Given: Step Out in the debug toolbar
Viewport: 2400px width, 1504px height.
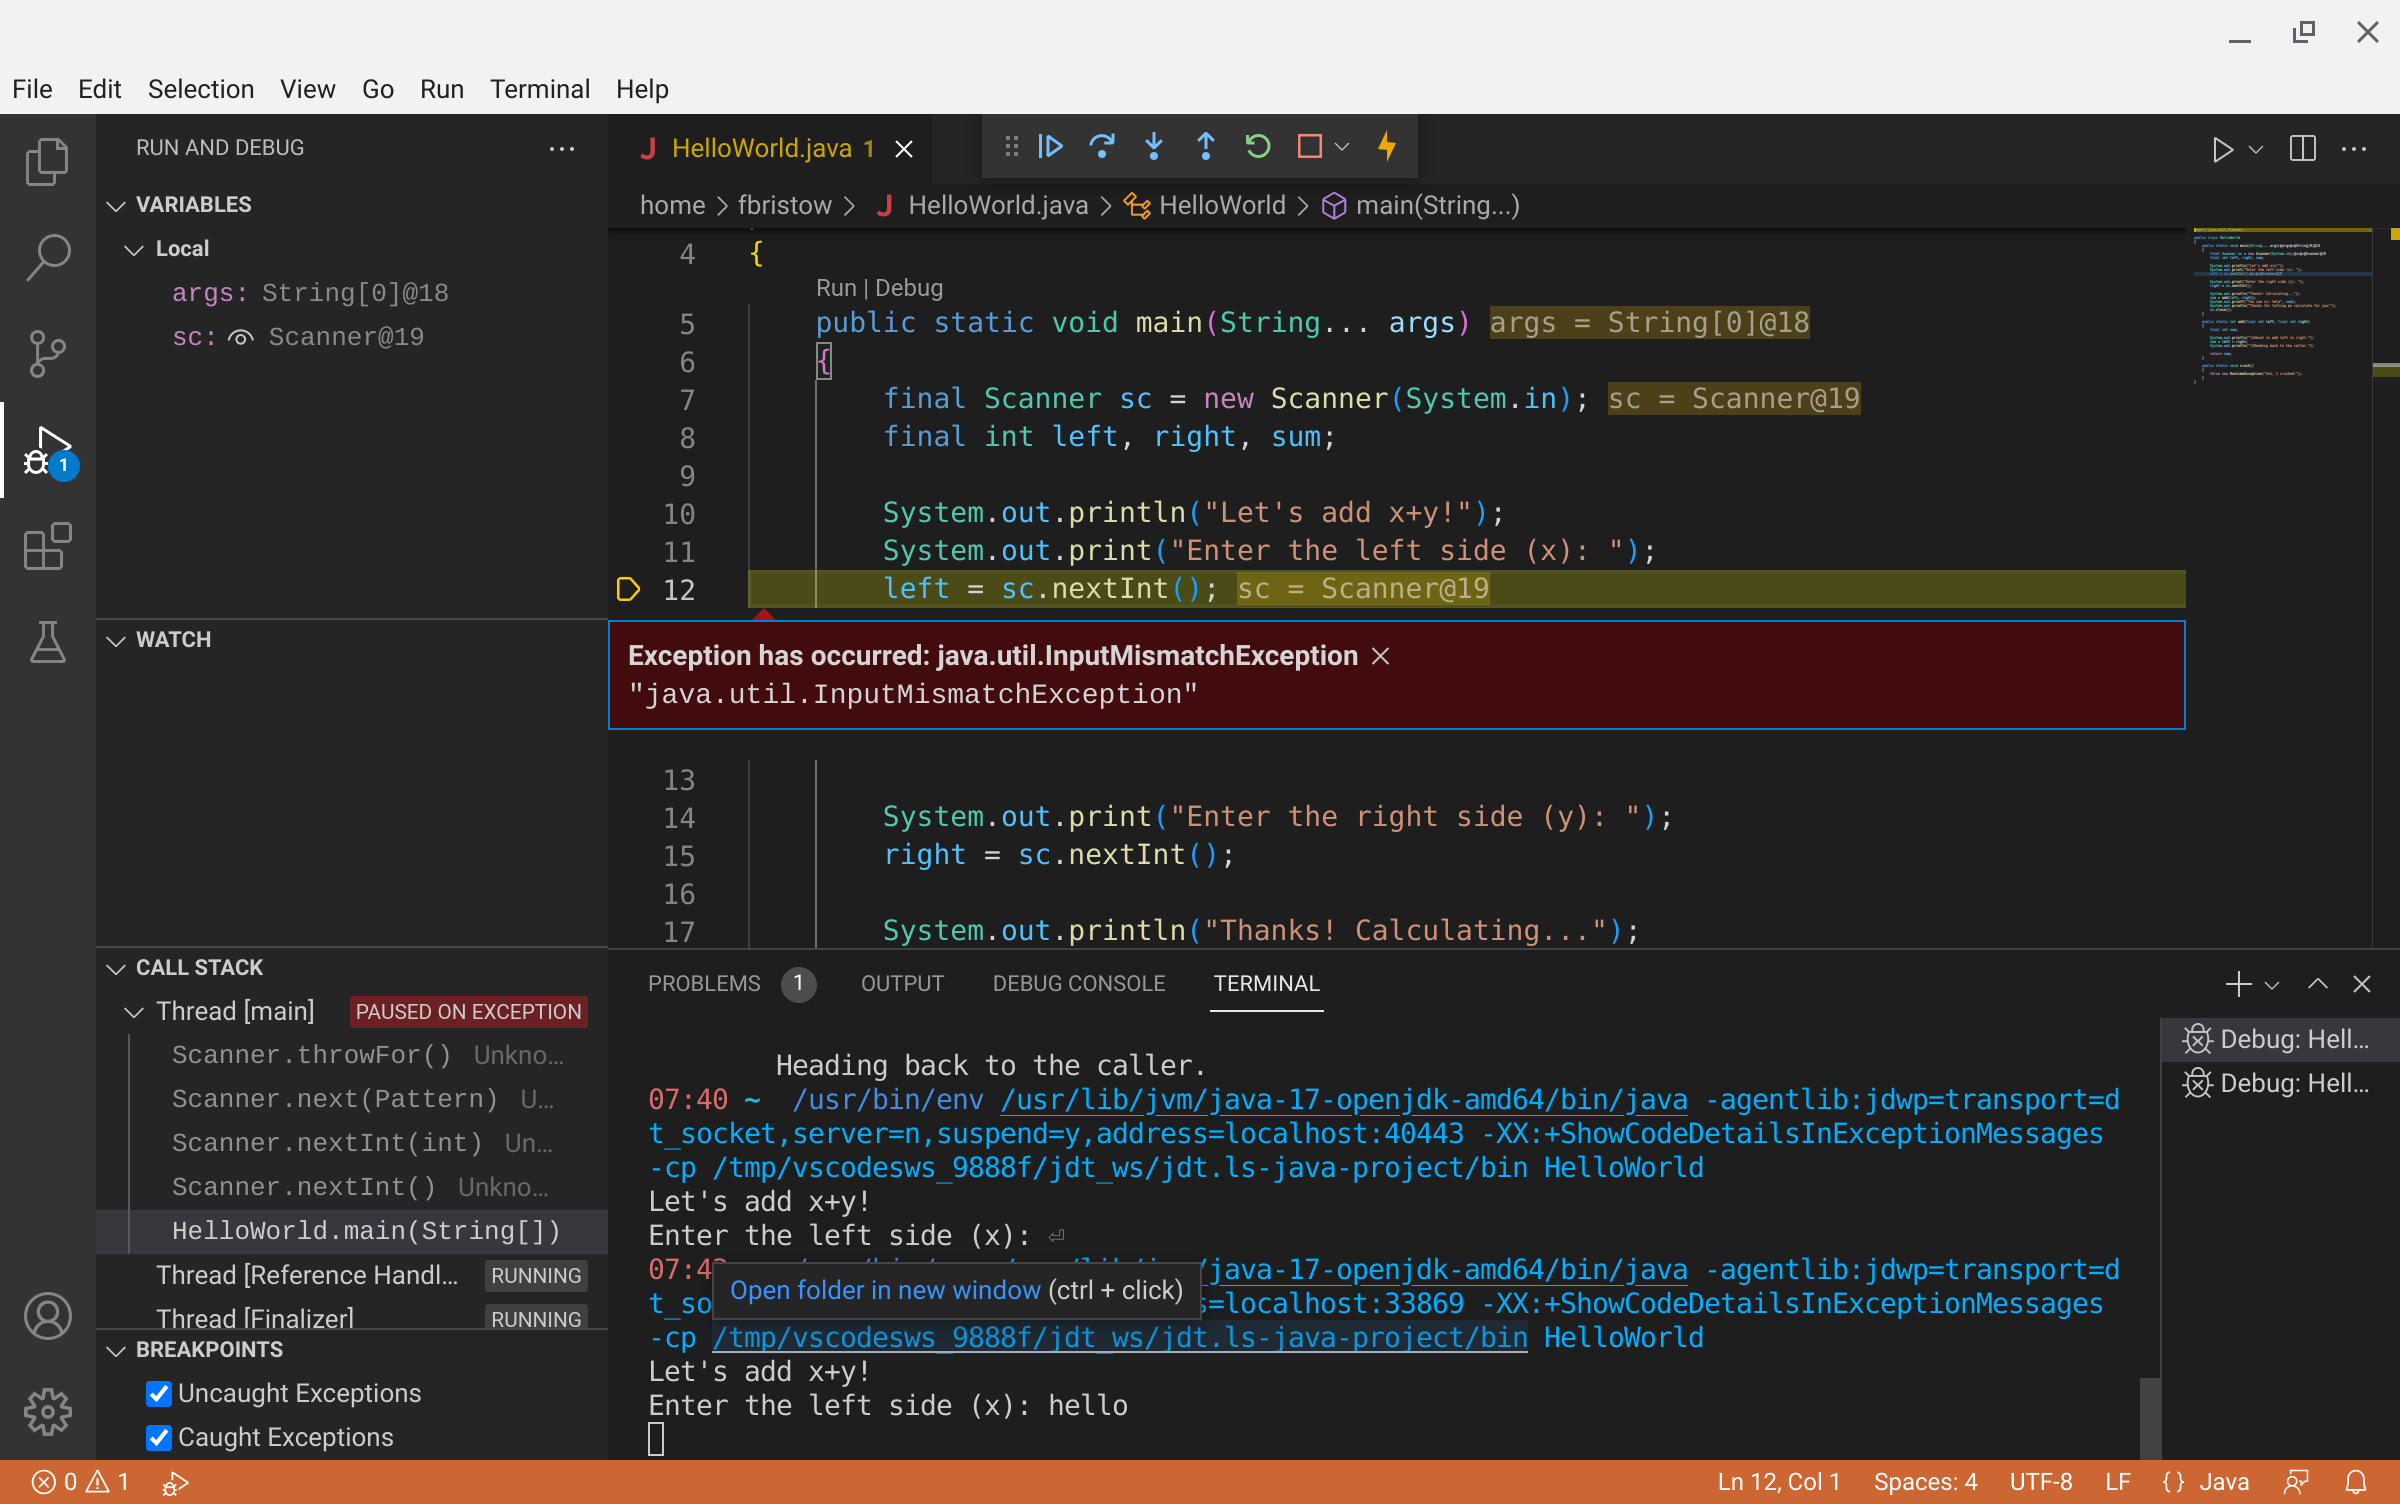Looking at the screenshot, I should pos(1206,147).
